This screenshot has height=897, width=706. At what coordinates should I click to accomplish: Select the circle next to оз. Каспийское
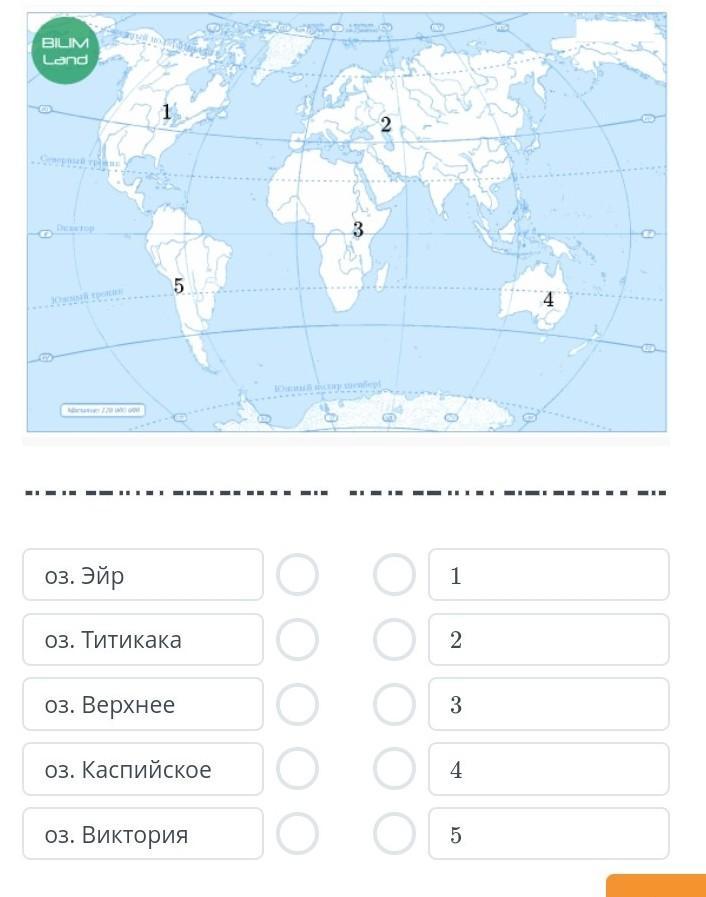pyautogui.click(x=298, y=769)
